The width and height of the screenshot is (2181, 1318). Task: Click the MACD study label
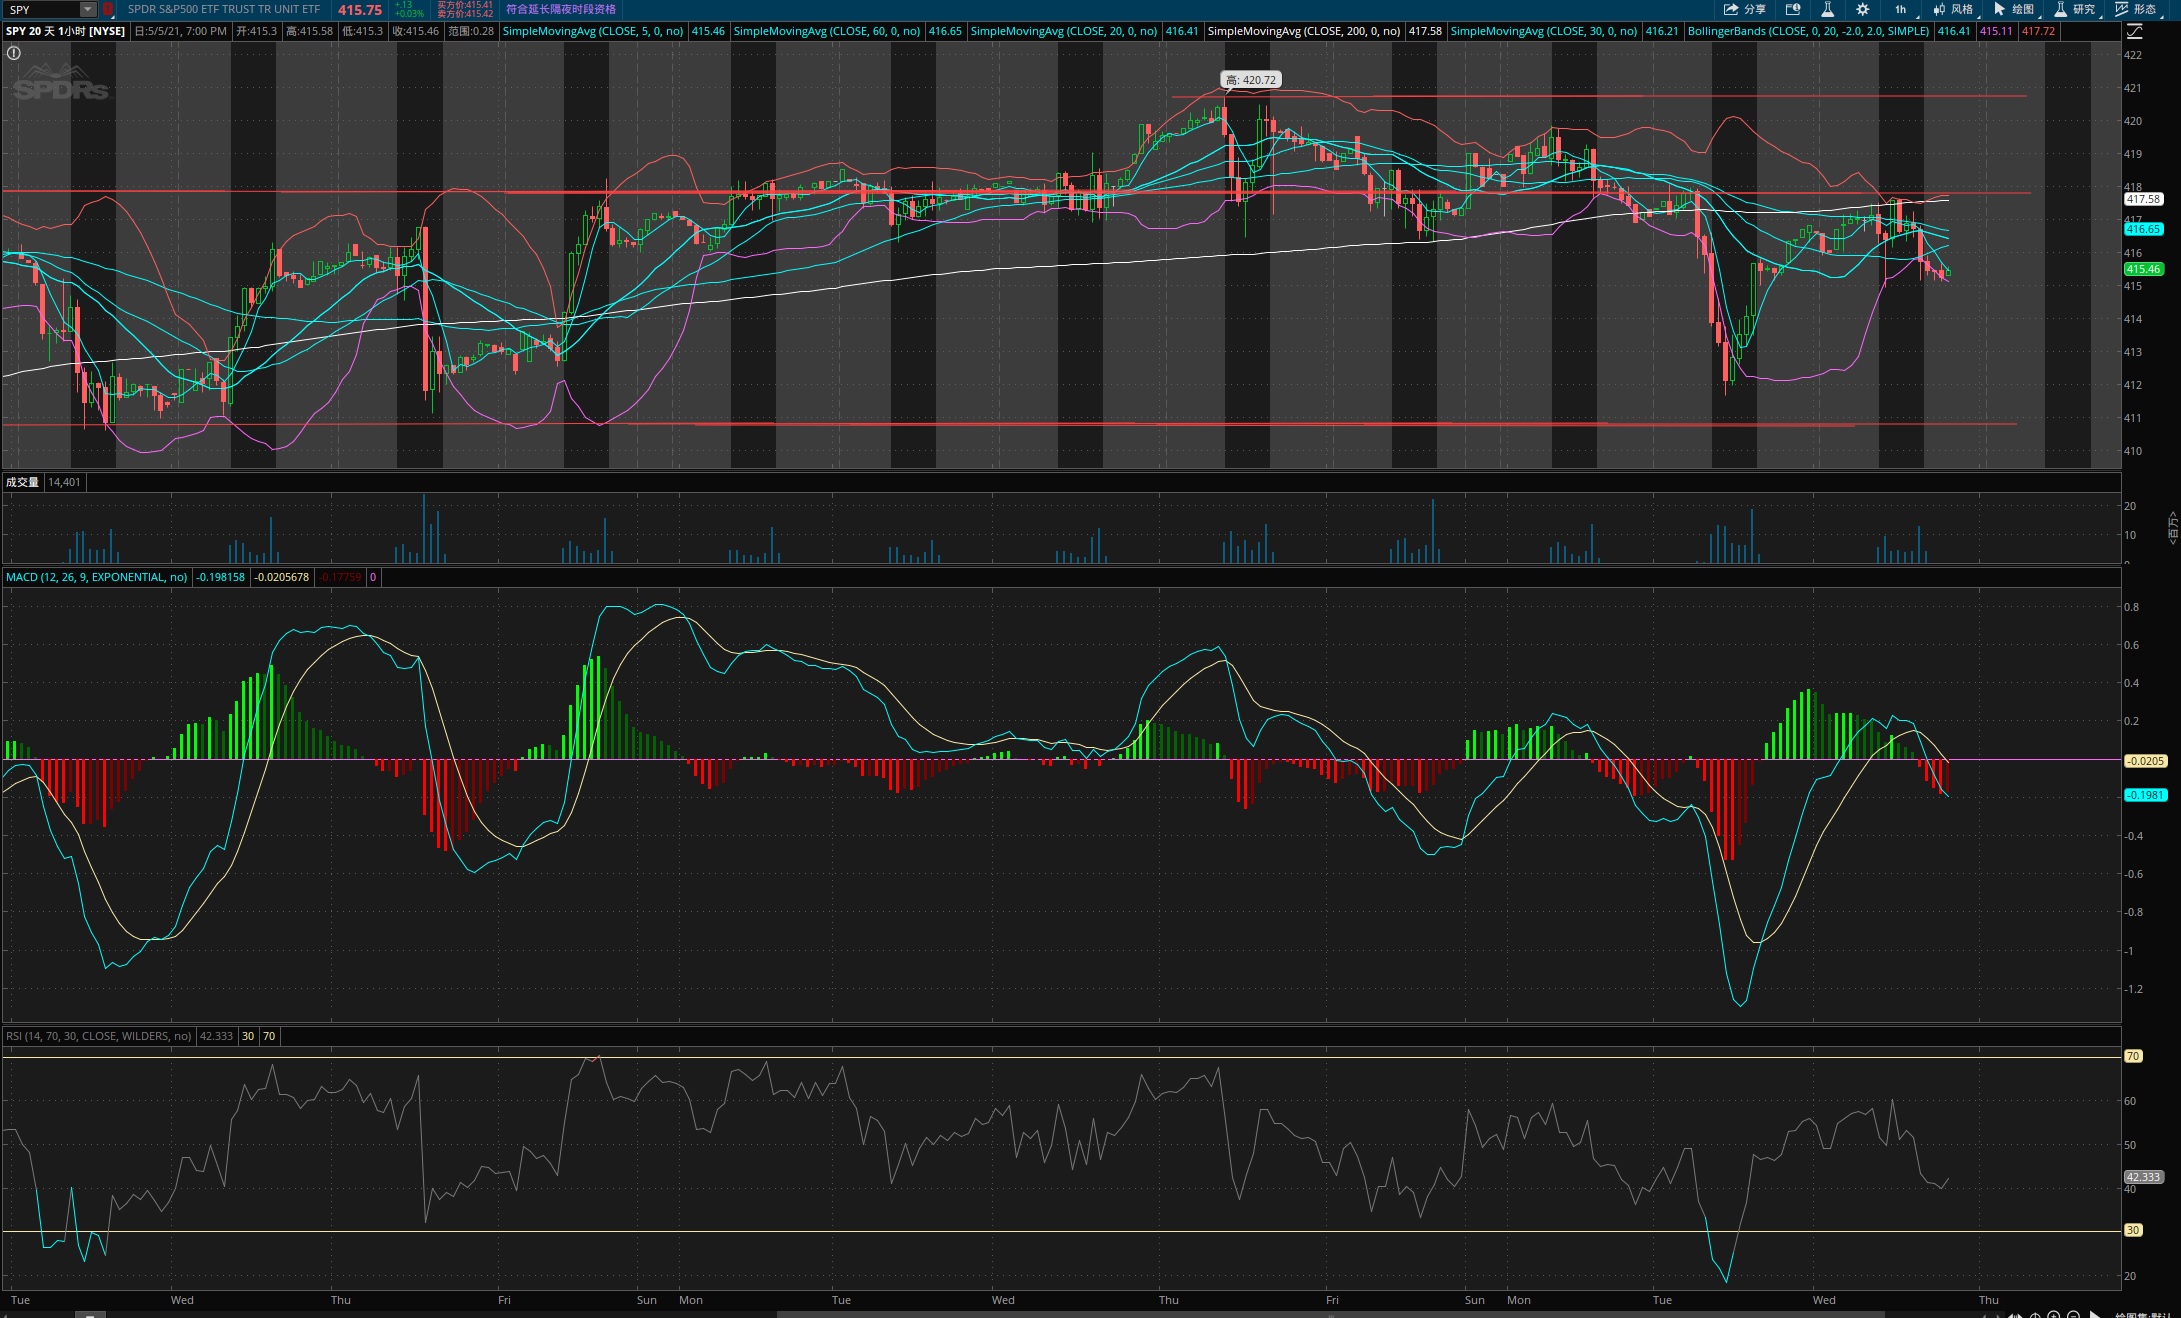[96, 577]
